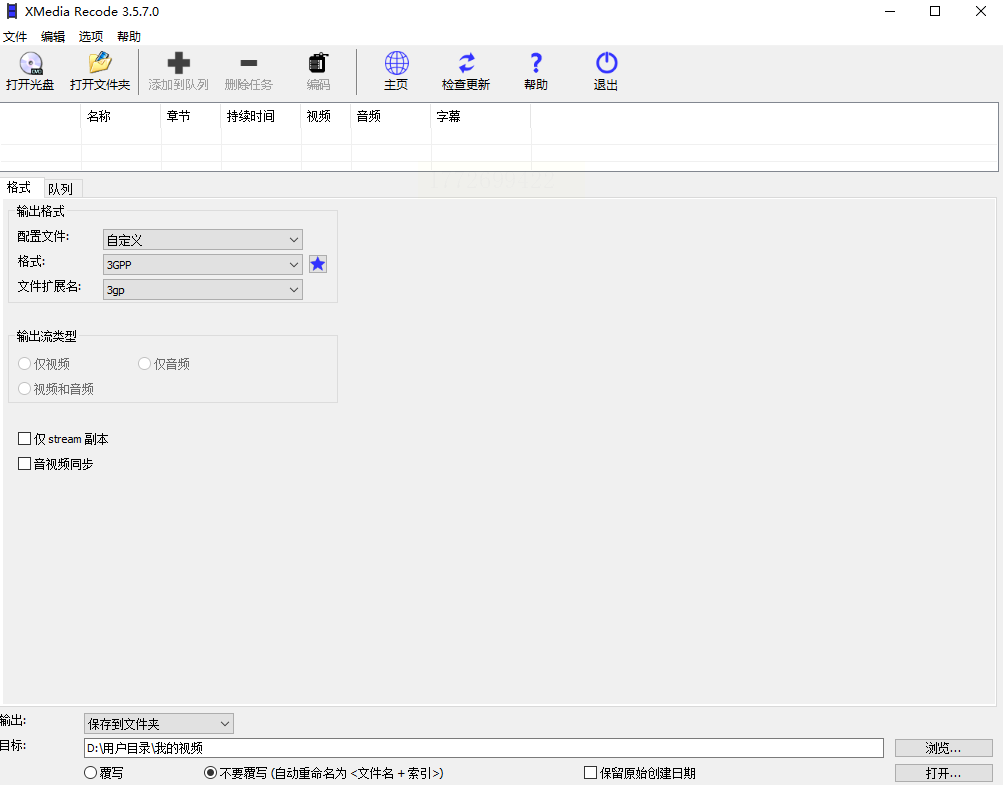1003x785 pixels.
Task: Click the Open Folder (打开文件夹) icon
Action: (100, 65)
